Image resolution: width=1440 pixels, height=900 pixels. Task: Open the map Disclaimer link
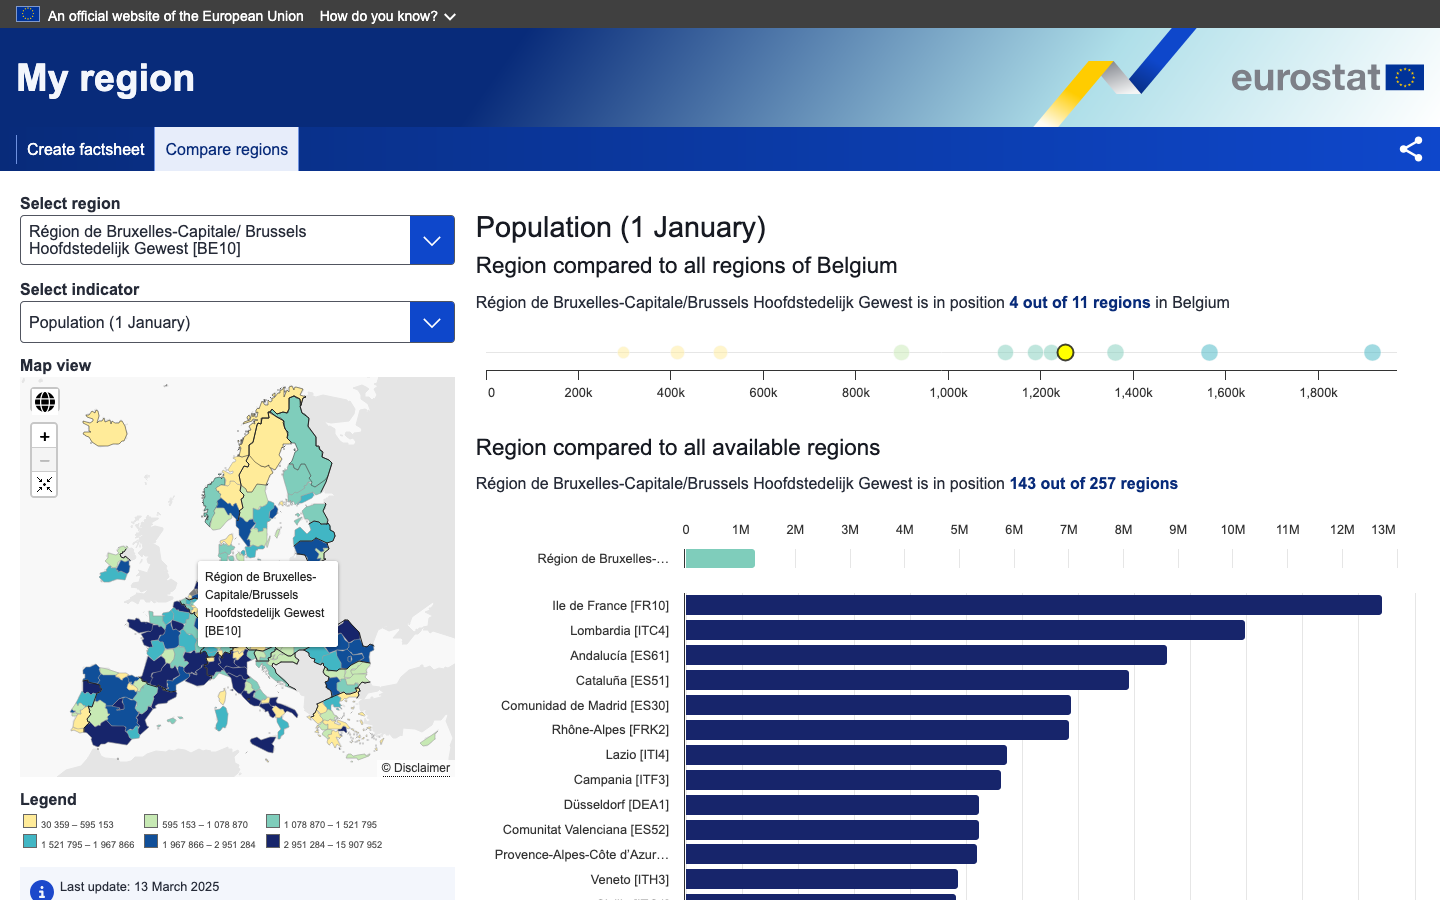point(416,768)
